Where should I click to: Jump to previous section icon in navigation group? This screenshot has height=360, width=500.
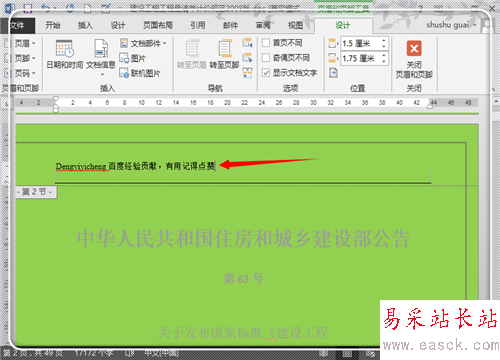(247, 43)
